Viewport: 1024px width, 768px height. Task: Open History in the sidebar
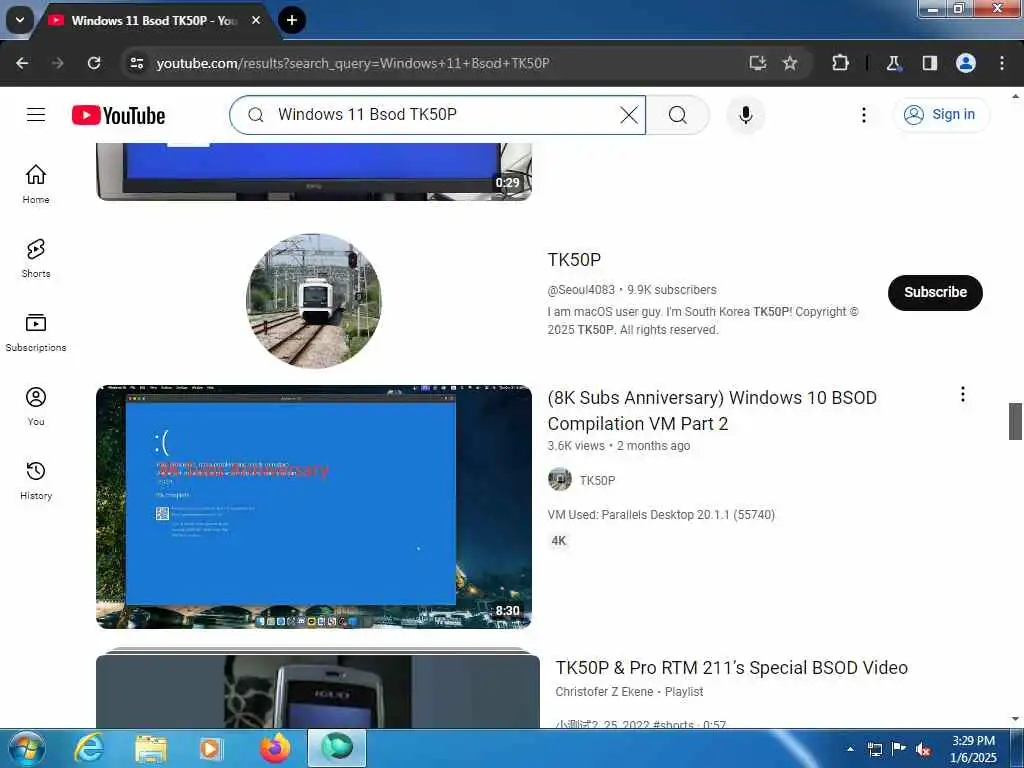[x=36, y=480]
